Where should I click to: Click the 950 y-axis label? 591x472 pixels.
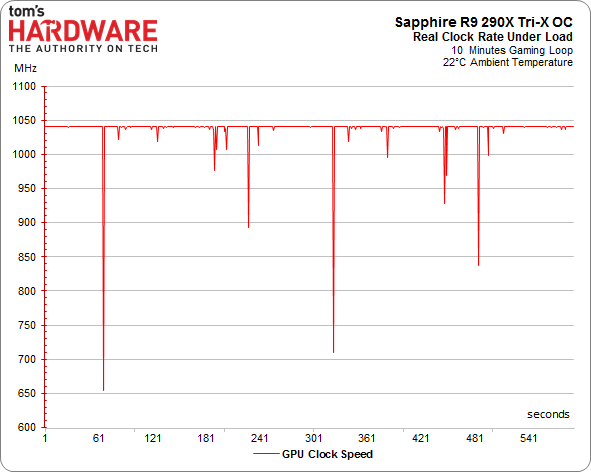(x=27, y=188)
